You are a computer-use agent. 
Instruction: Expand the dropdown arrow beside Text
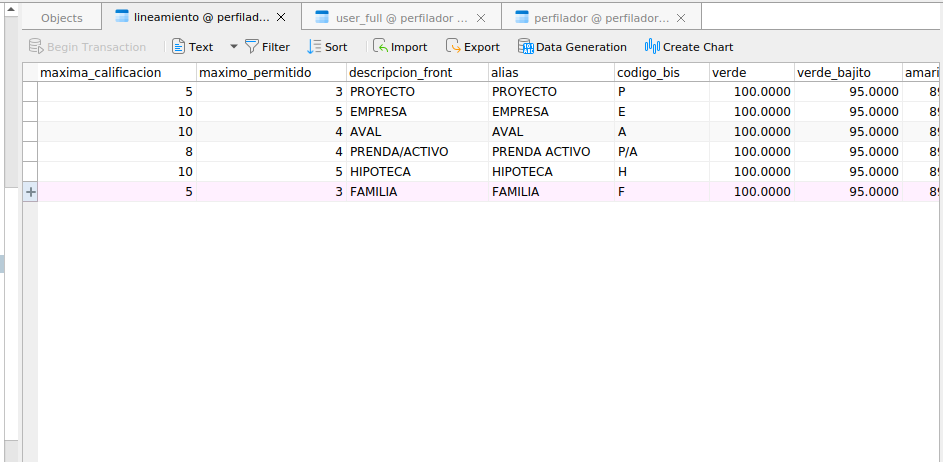coord(234,47)
